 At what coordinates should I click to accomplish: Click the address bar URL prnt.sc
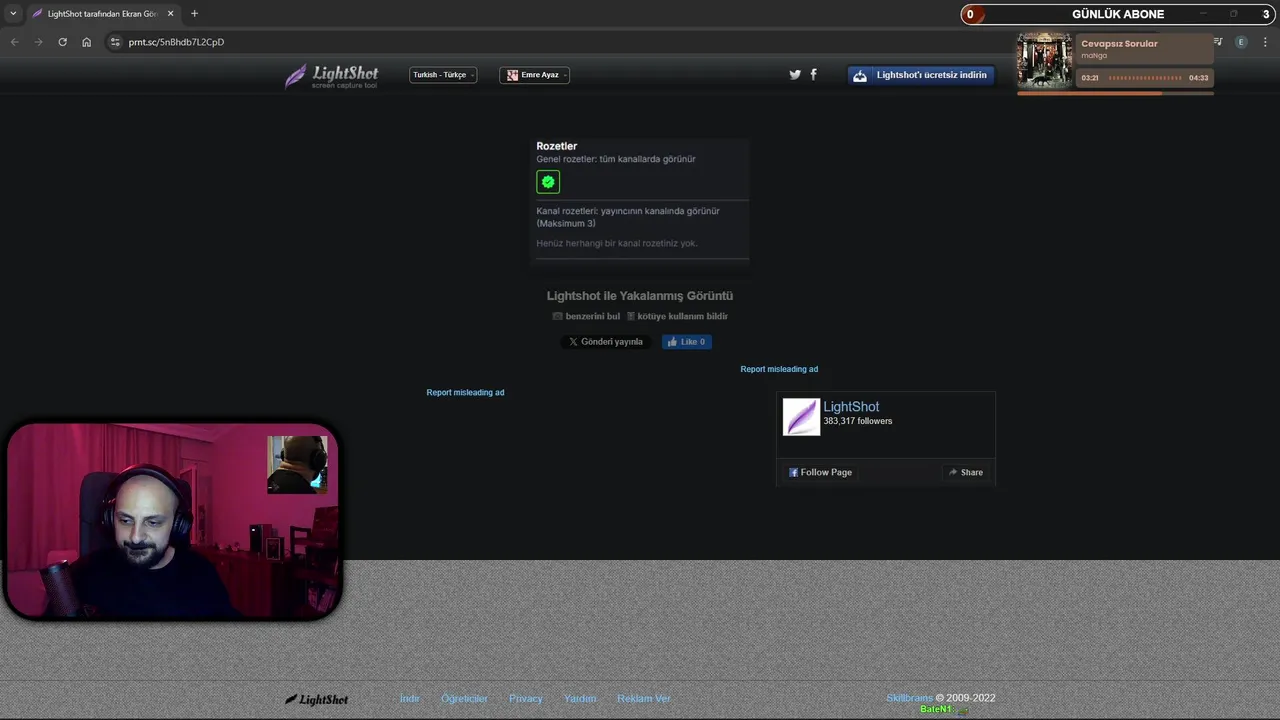click(176, 42)
